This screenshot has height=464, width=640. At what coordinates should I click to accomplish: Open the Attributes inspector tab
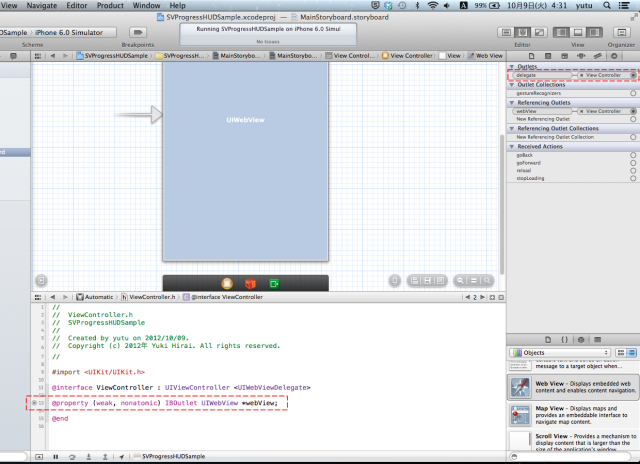[x=581, y=56]
